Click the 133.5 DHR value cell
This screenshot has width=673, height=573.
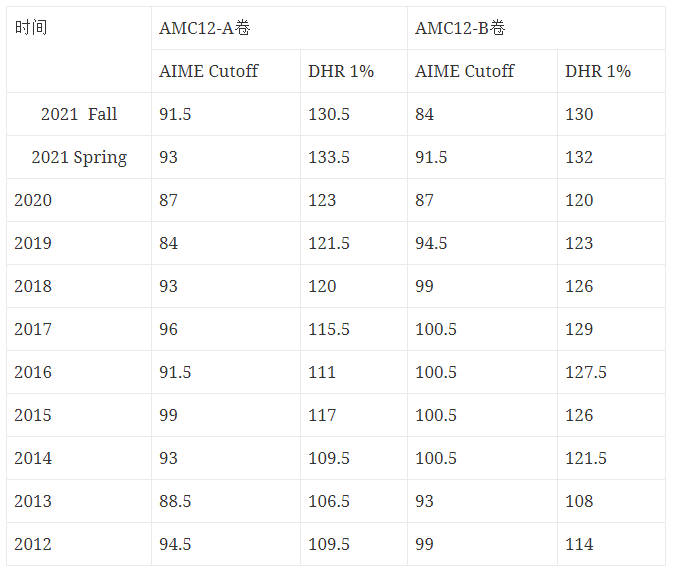click(354, 157)
